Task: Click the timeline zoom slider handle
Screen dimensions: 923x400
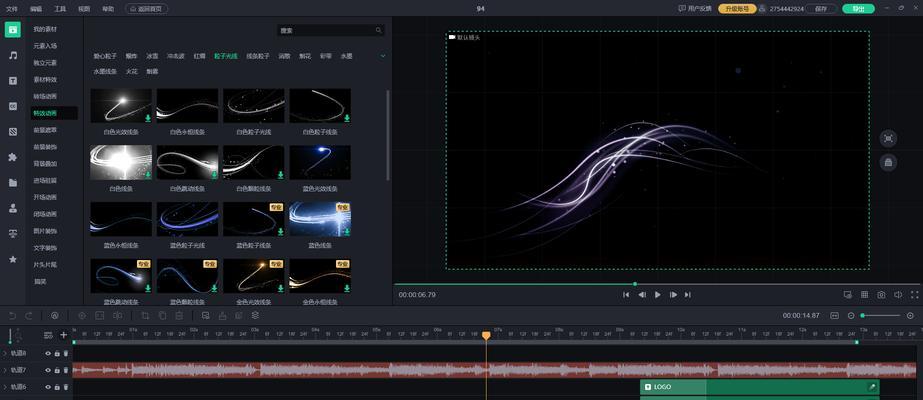Action: 862,316
